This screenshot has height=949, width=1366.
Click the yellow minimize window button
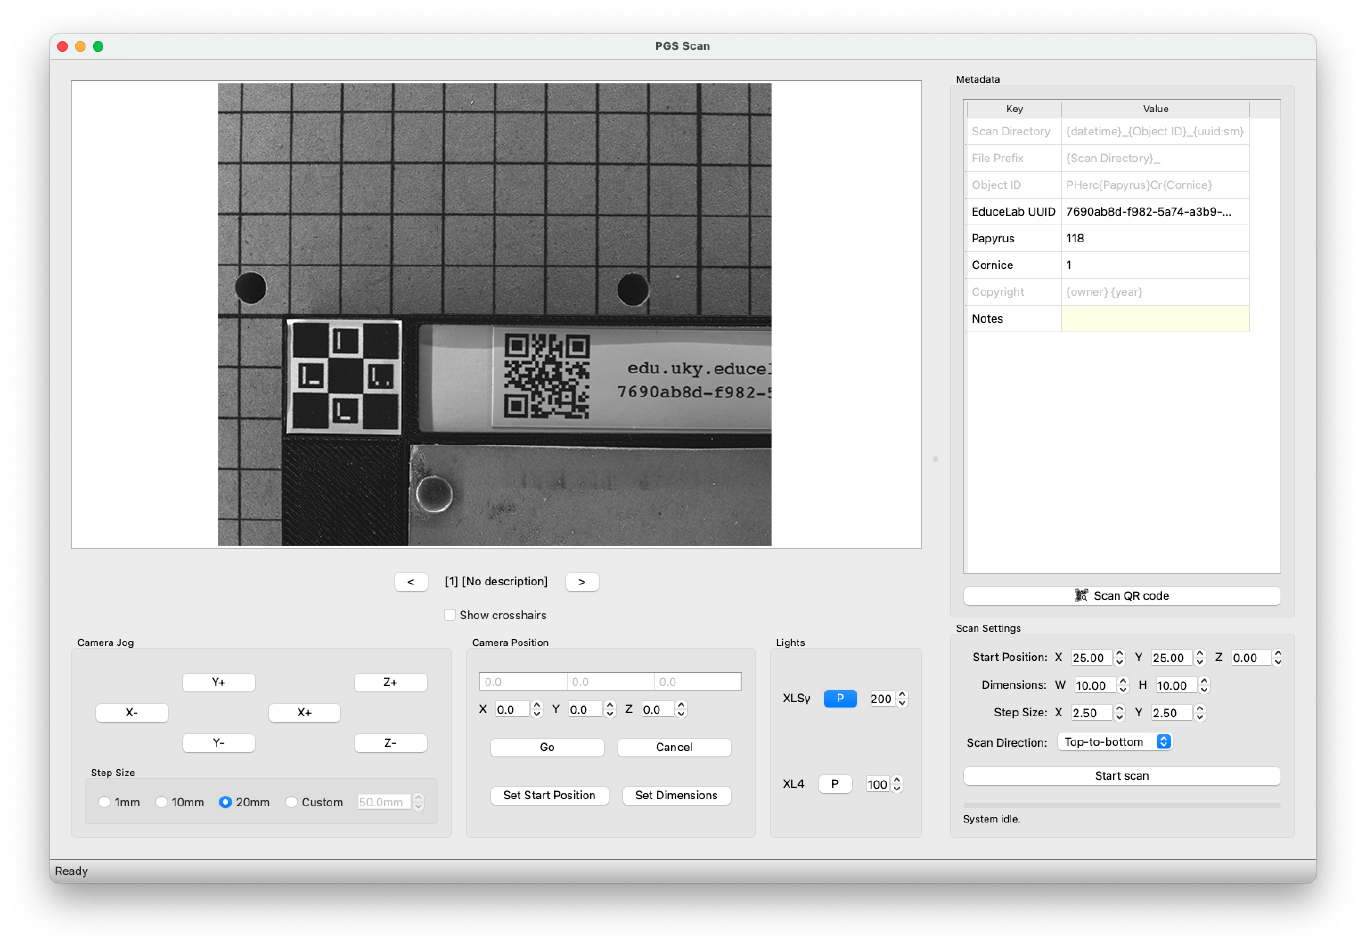tap(80, 46)
